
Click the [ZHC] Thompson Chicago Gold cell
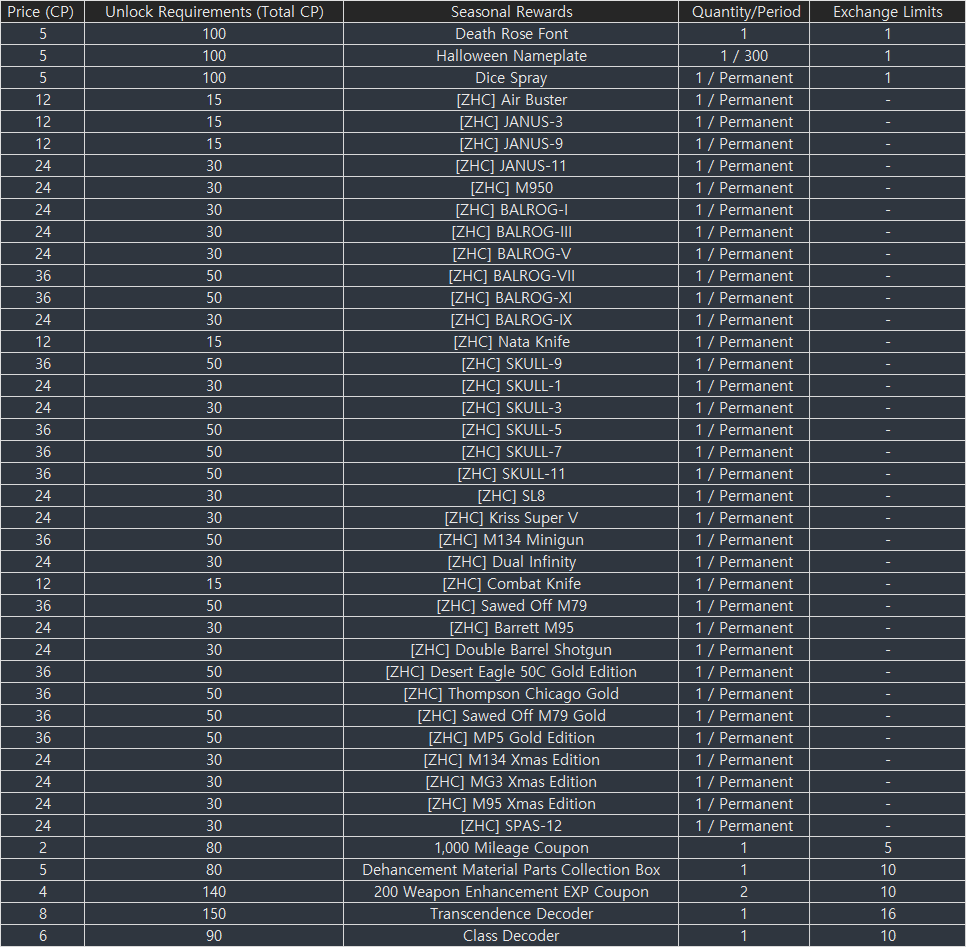(x=511, y=694)
